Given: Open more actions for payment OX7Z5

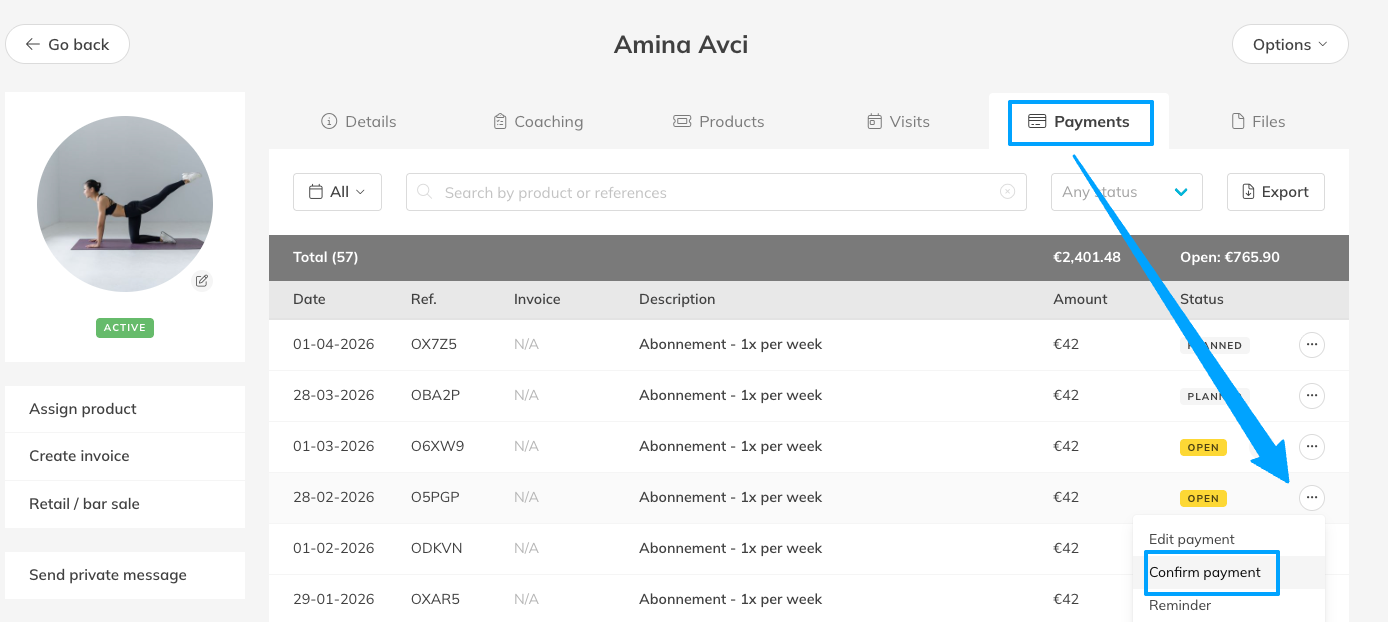Looking at the screenshot, I should point(1311,345).
